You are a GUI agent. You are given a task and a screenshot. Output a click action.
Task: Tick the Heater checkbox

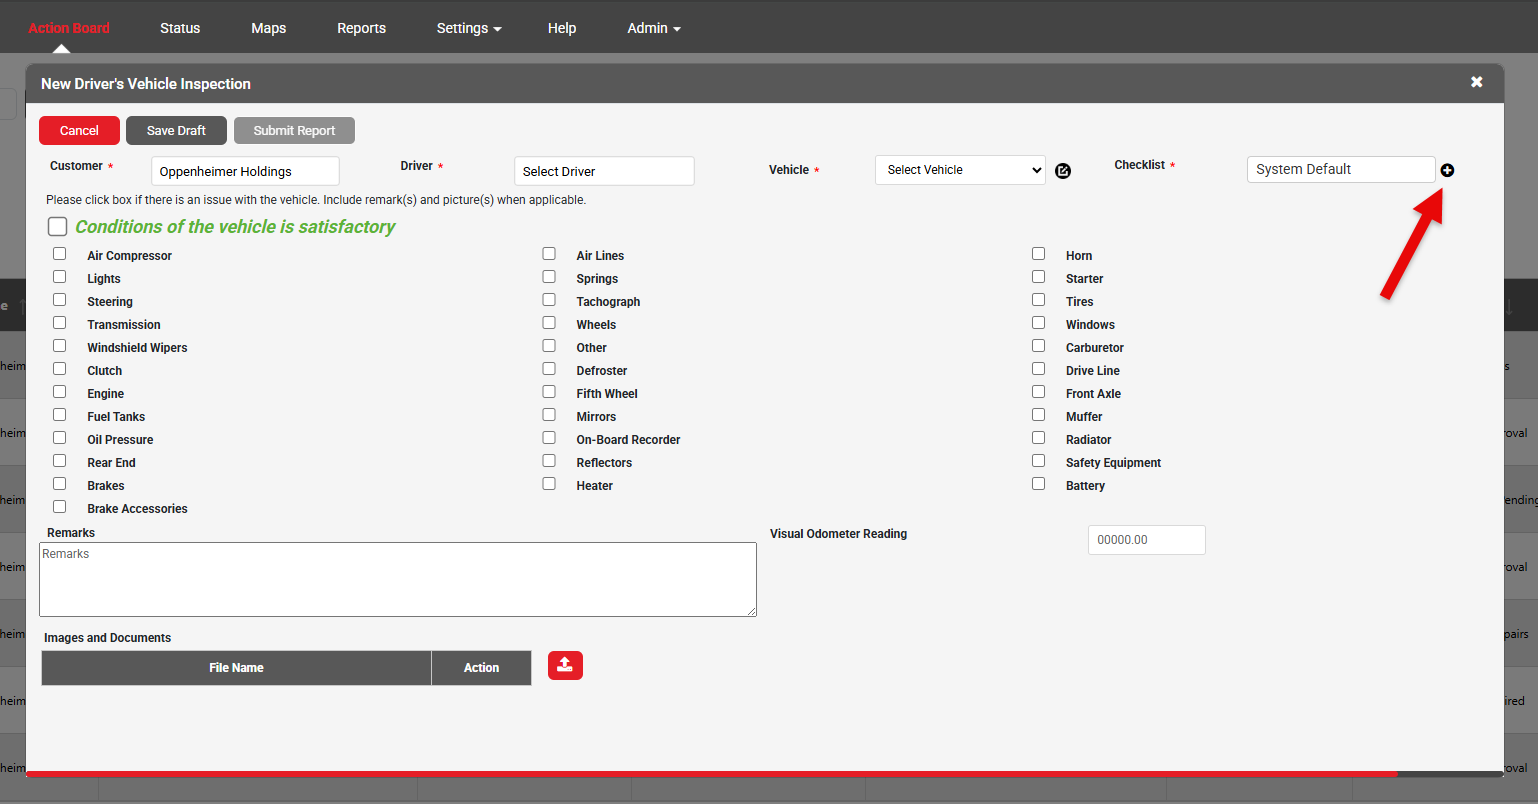549,484
